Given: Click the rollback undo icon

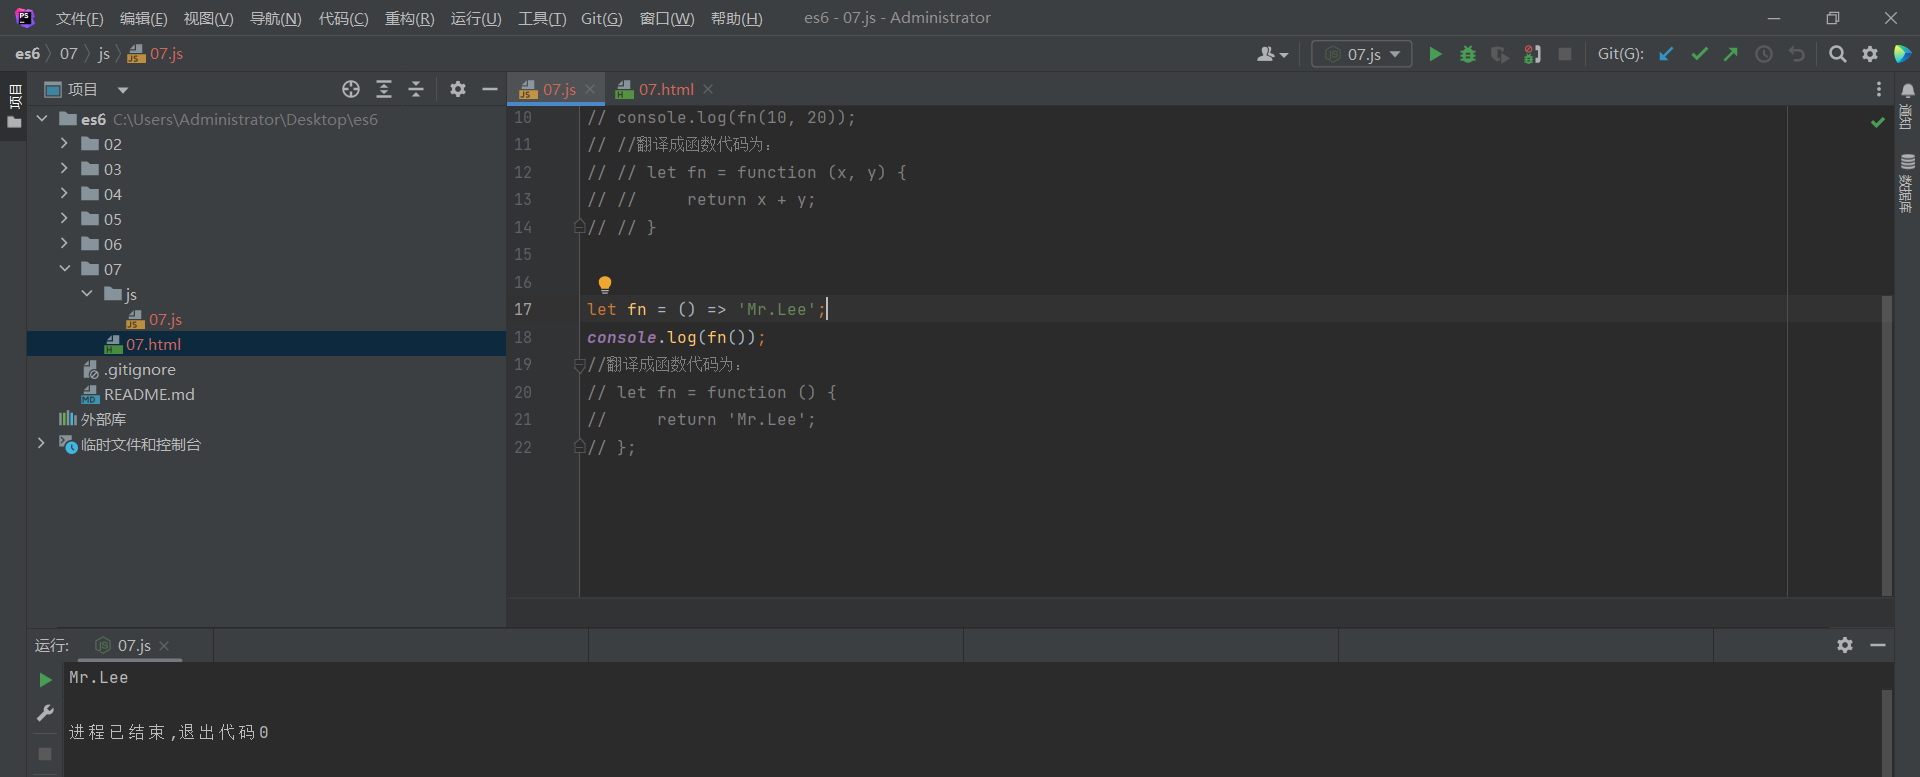Looking at the screenshot, I should 1797,54.
